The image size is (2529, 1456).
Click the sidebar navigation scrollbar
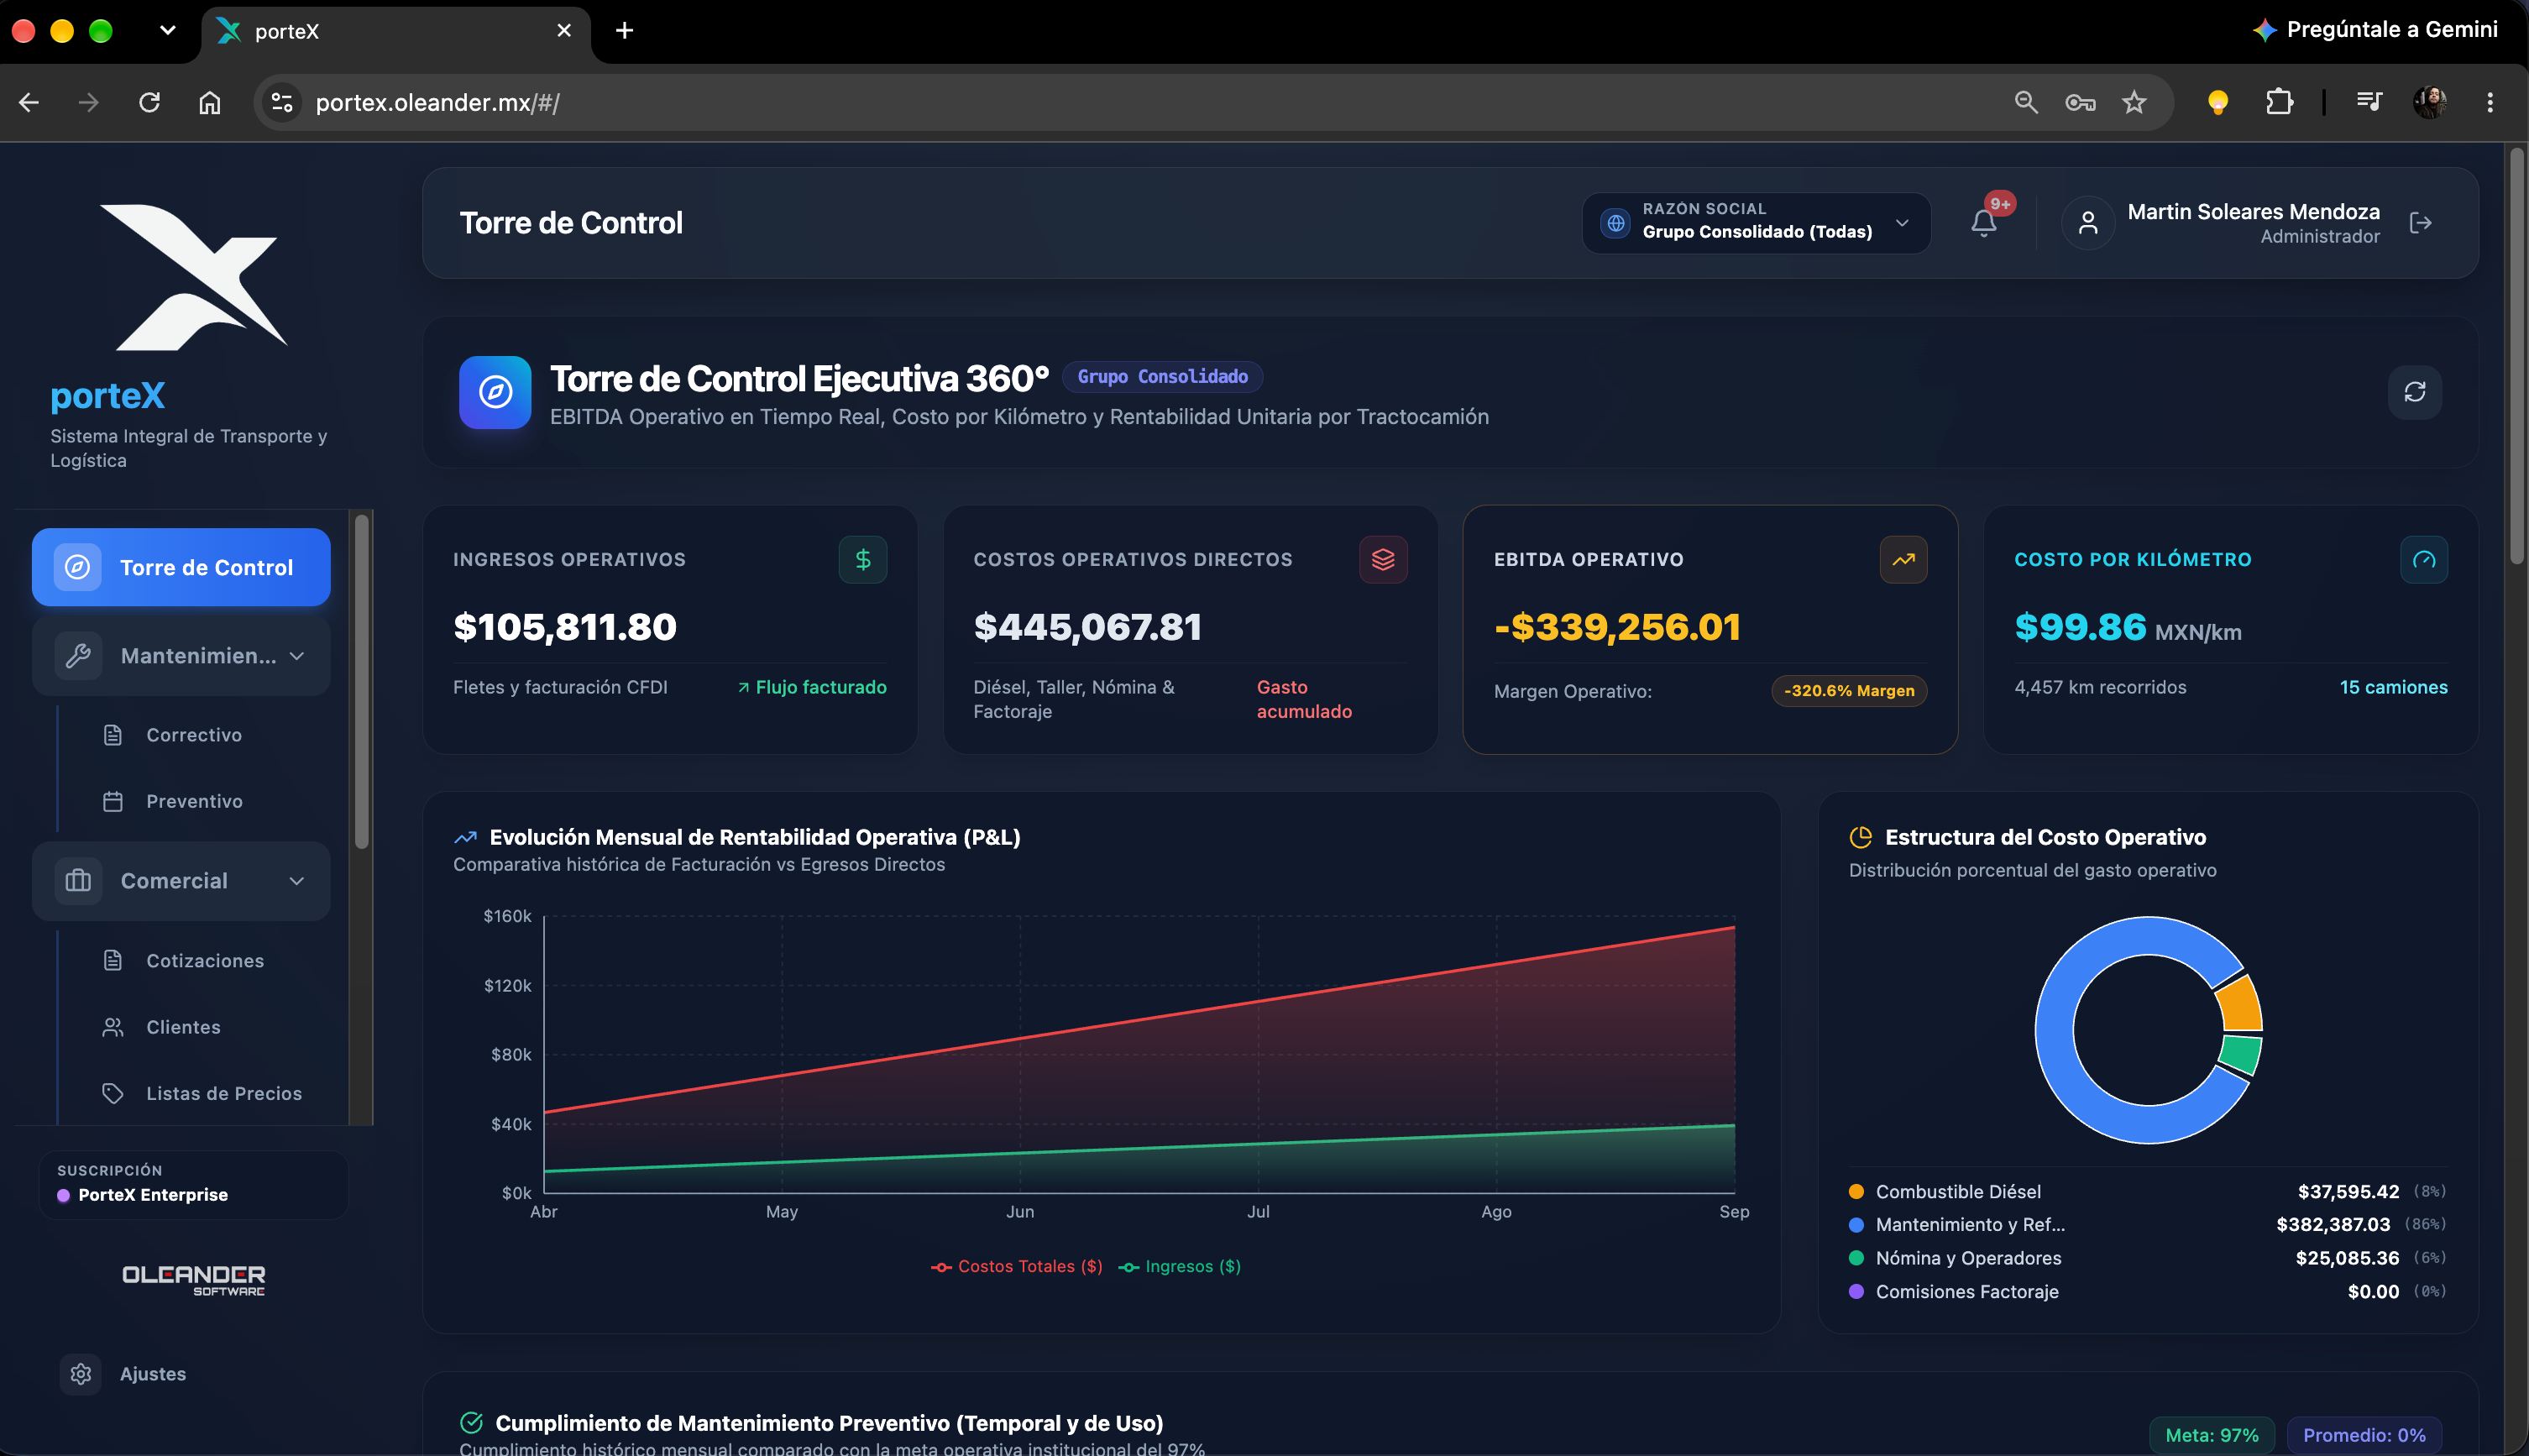coord(361,680)
